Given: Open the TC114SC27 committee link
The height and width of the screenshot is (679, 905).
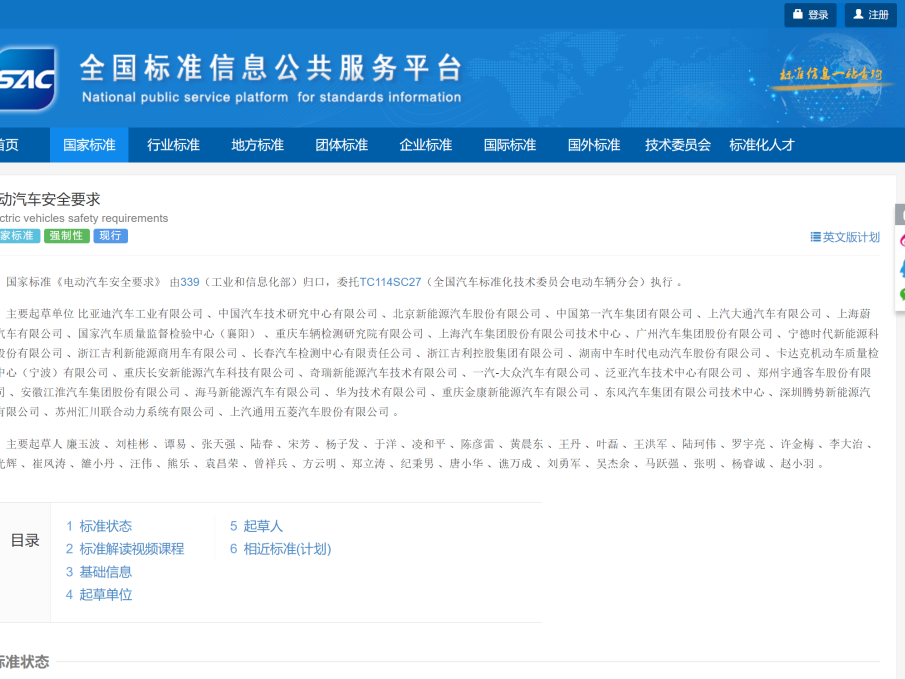Looking at the screenshot, I should pos(390,282).
